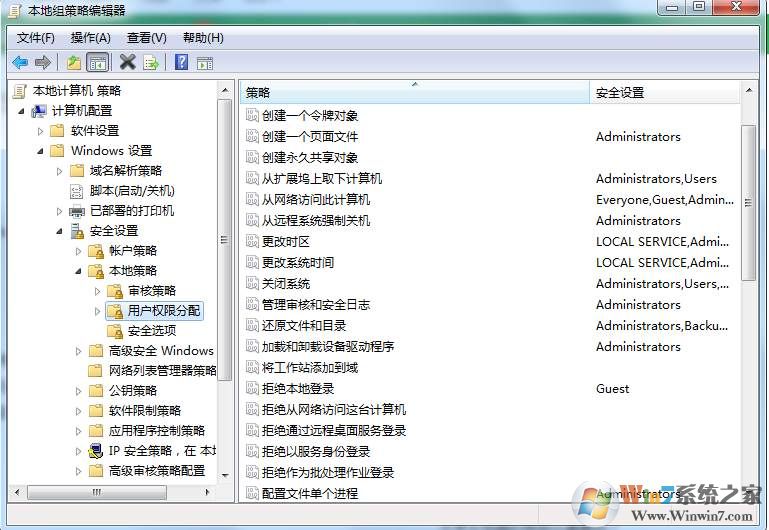This screenshot has width=769, height=530.
Task: Click the Export list toolbar icon
Action: point(151,63)
